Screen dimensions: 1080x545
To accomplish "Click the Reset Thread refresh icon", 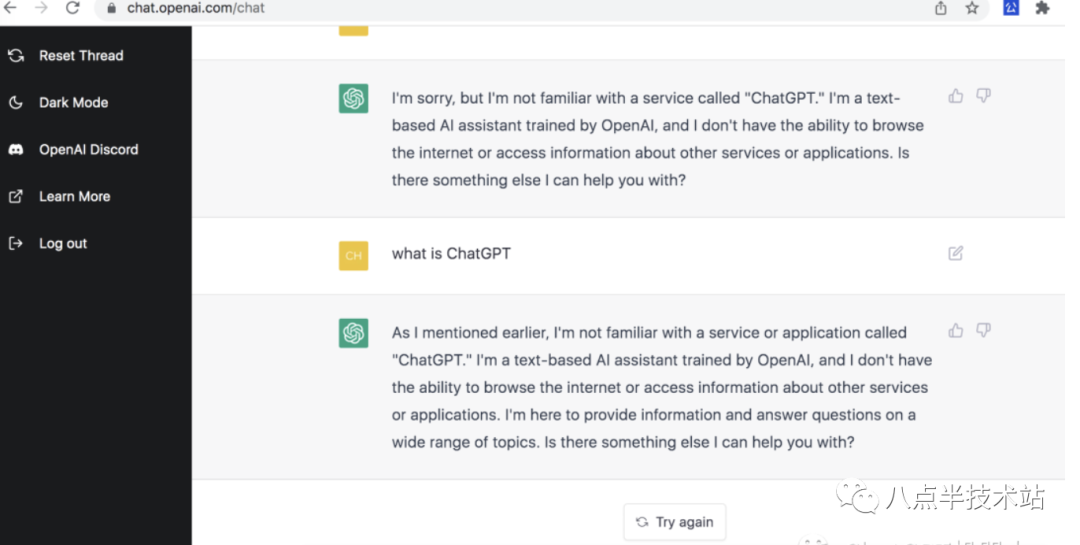I will tap(16, 56).
